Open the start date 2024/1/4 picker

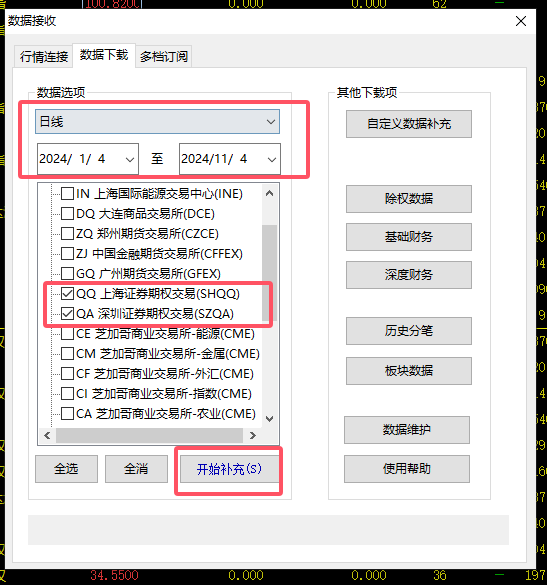click(x=129, y=159)
